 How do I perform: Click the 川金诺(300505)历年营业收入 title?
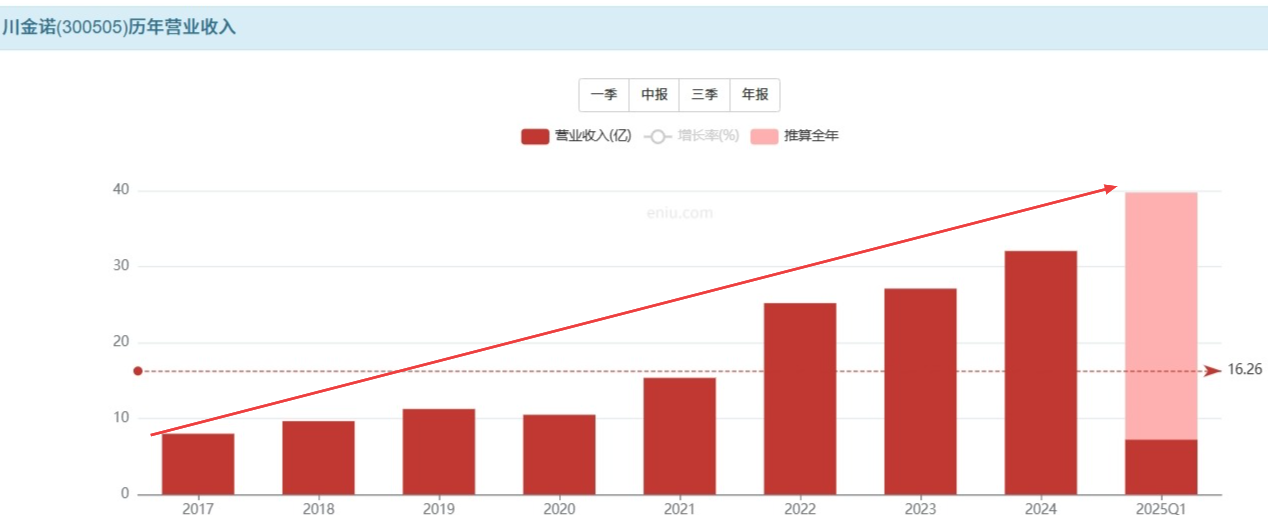click(x=118, y=28)
